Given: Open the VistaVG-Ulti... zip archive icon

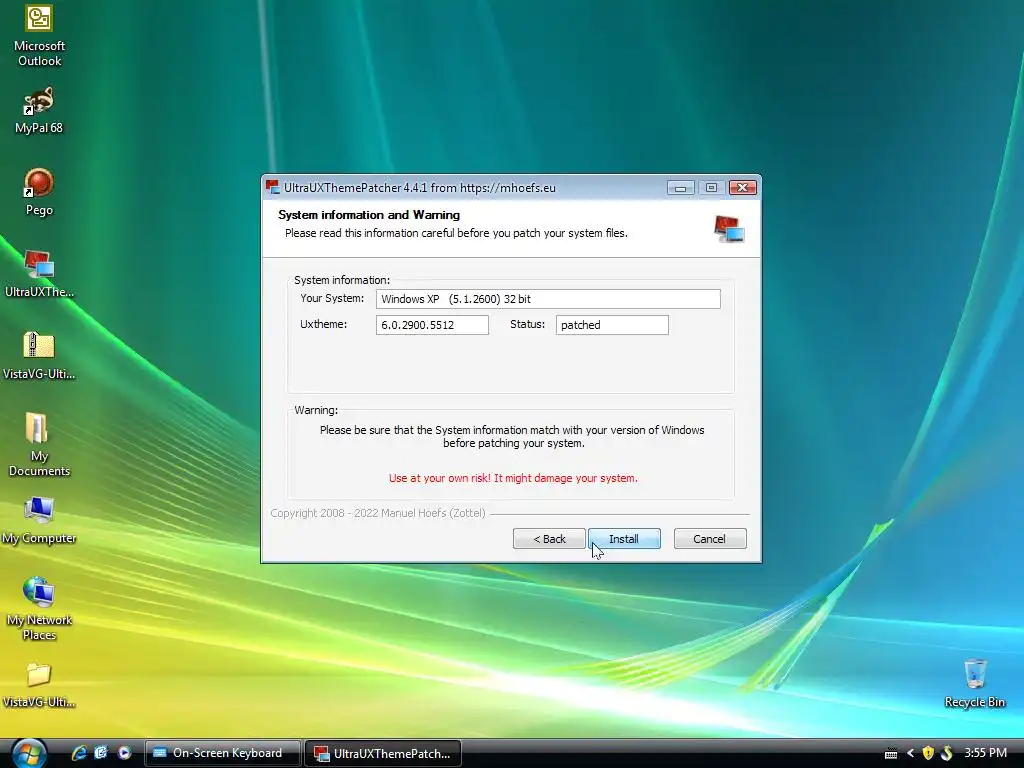Looking at the screenshot, I should coord(39,357).
